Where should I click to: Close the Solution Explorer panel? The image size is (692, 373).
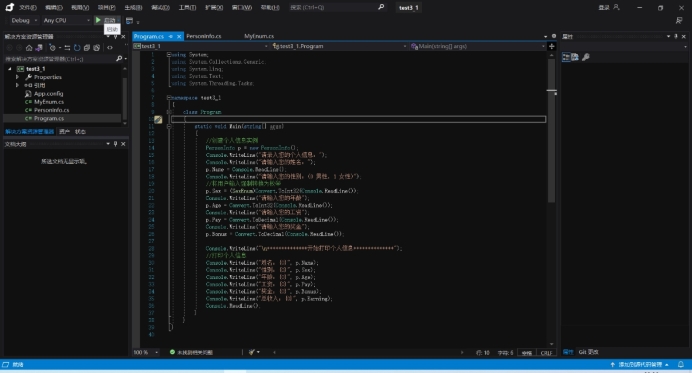(124, 37)
